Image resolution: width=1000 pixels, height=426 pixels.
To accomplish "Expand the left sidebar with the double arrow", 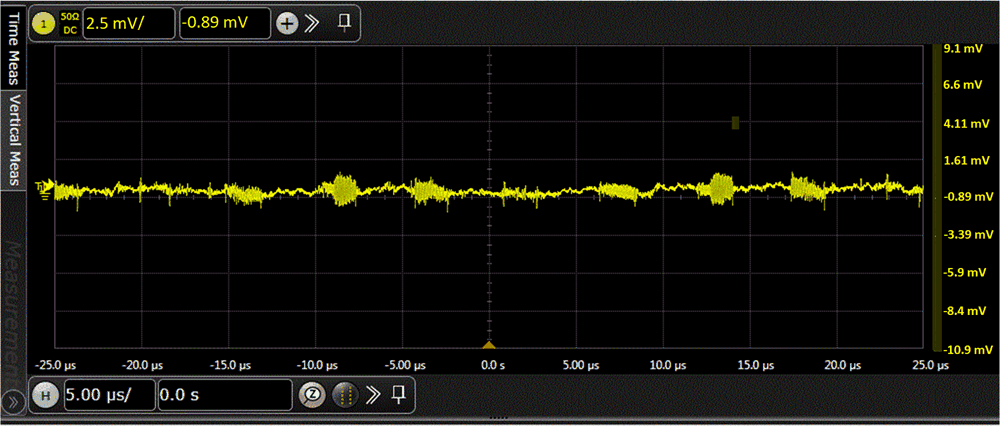I will coord(12,400).
